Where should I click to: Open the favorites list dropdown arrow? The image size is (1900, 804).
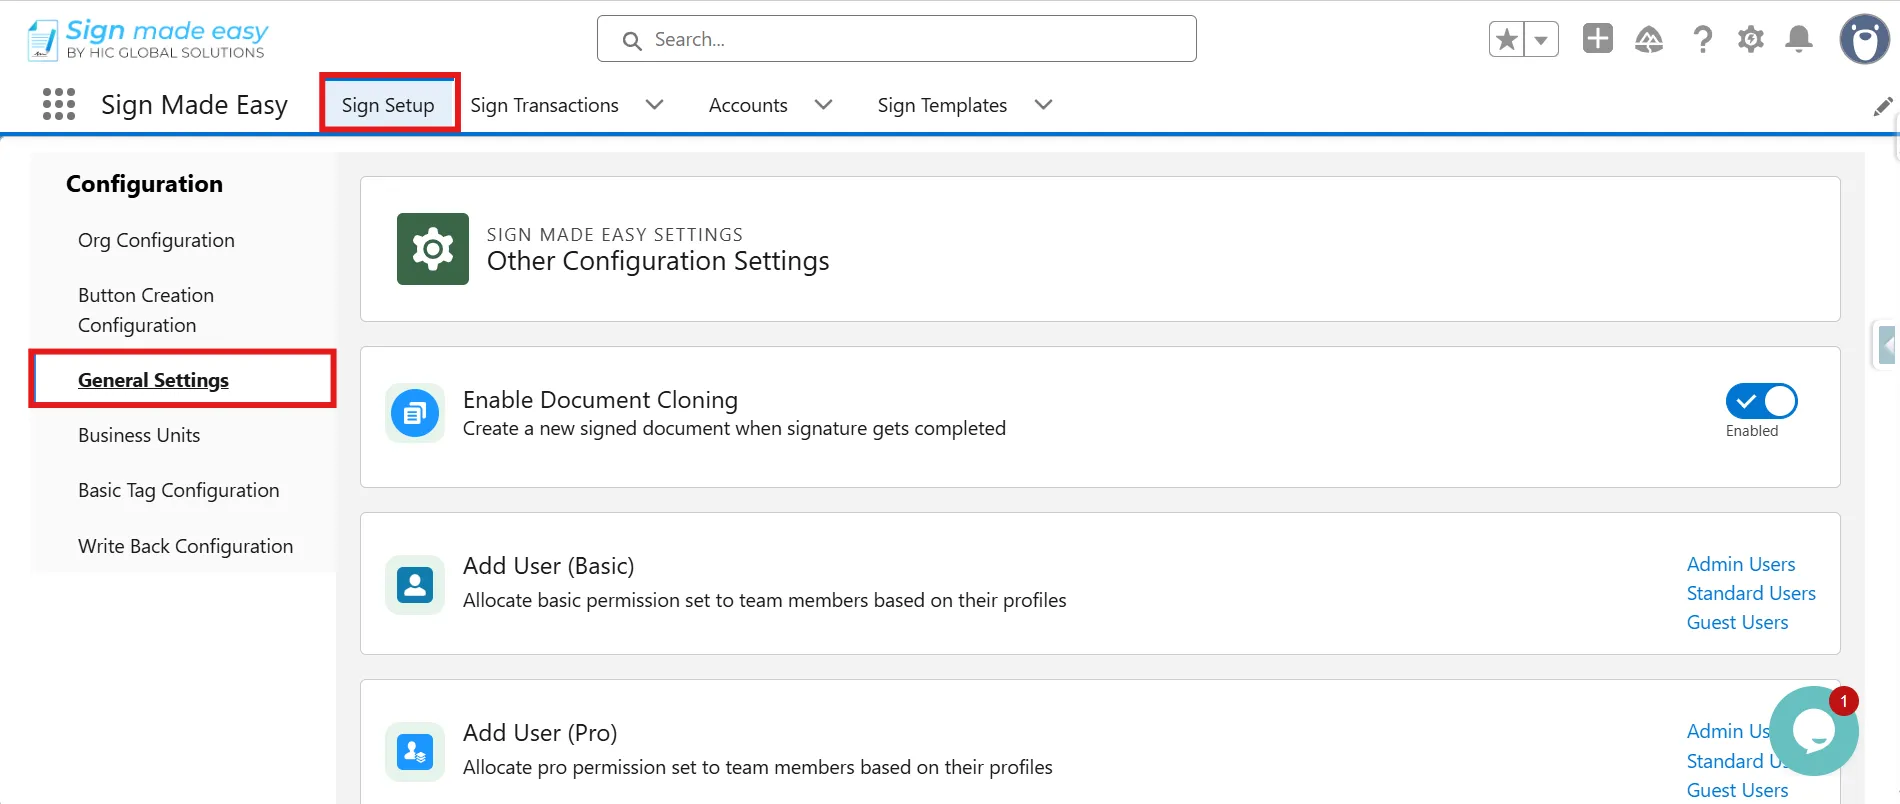pyautogui.click(x=1541, y=40)
